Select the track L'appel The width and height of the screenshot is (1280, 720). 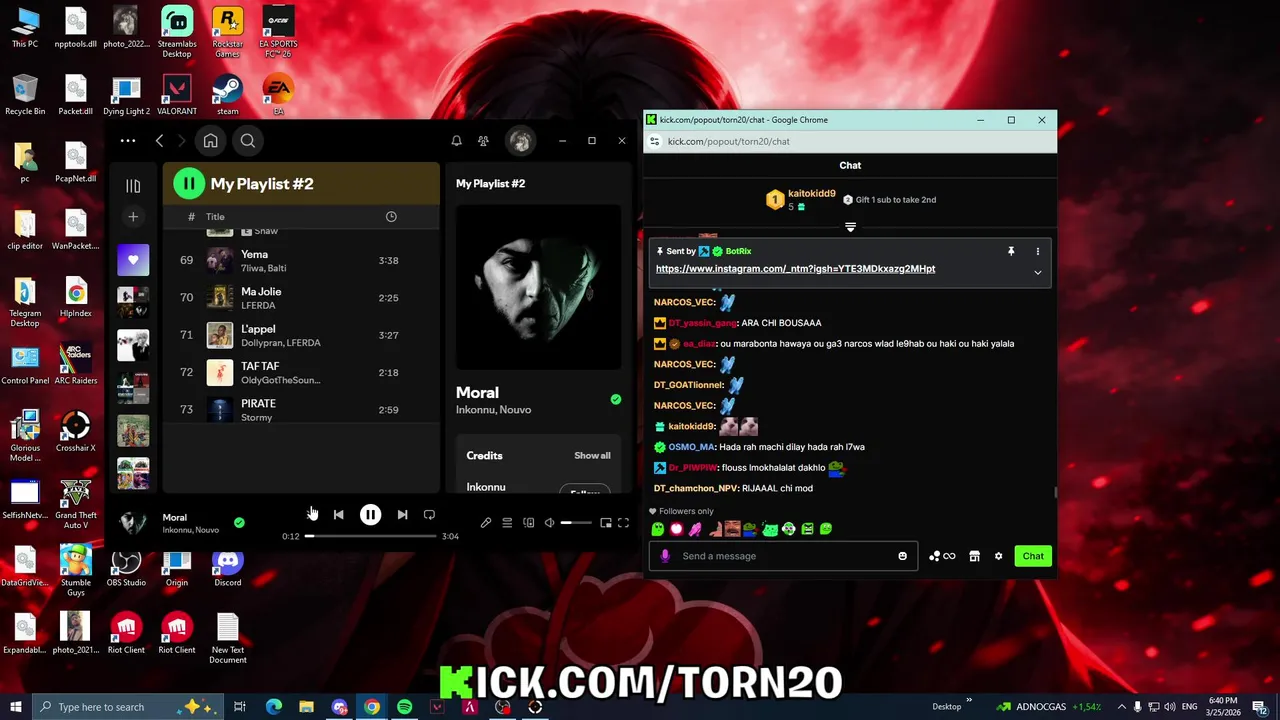[x=301, y=335]
